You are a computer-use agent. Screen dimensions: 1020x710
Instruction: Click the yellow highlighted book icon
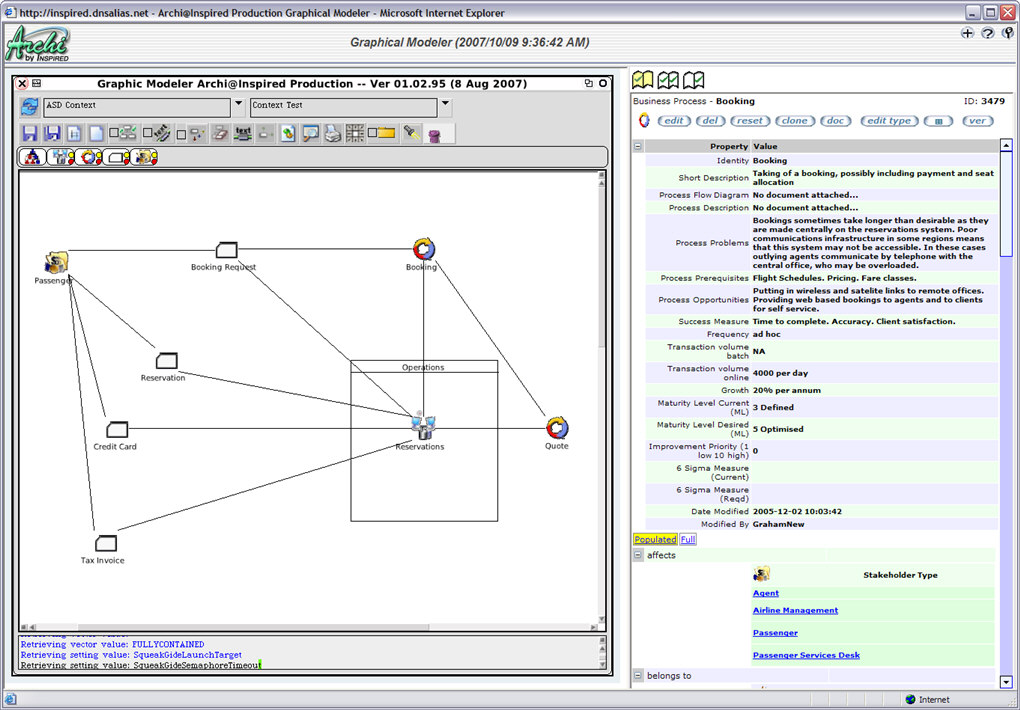pyautogui.click(x=643, y=80)
